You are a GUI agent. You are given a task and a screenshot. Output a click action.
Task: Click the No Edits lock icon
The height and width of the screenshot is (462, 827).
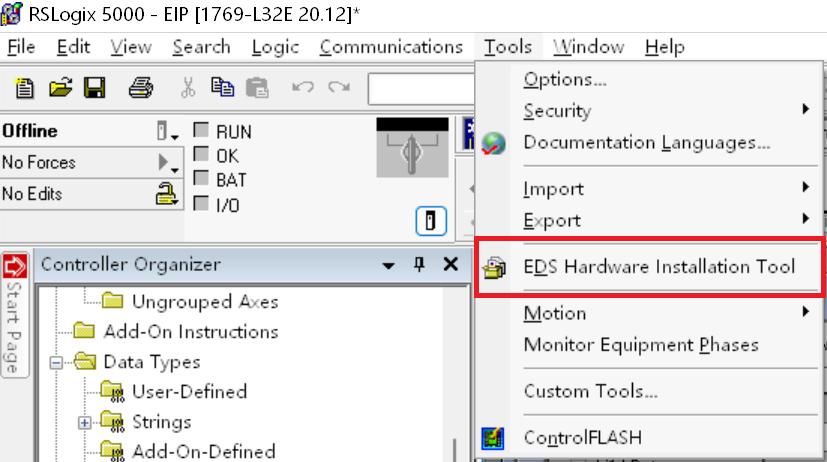point(166,194)
